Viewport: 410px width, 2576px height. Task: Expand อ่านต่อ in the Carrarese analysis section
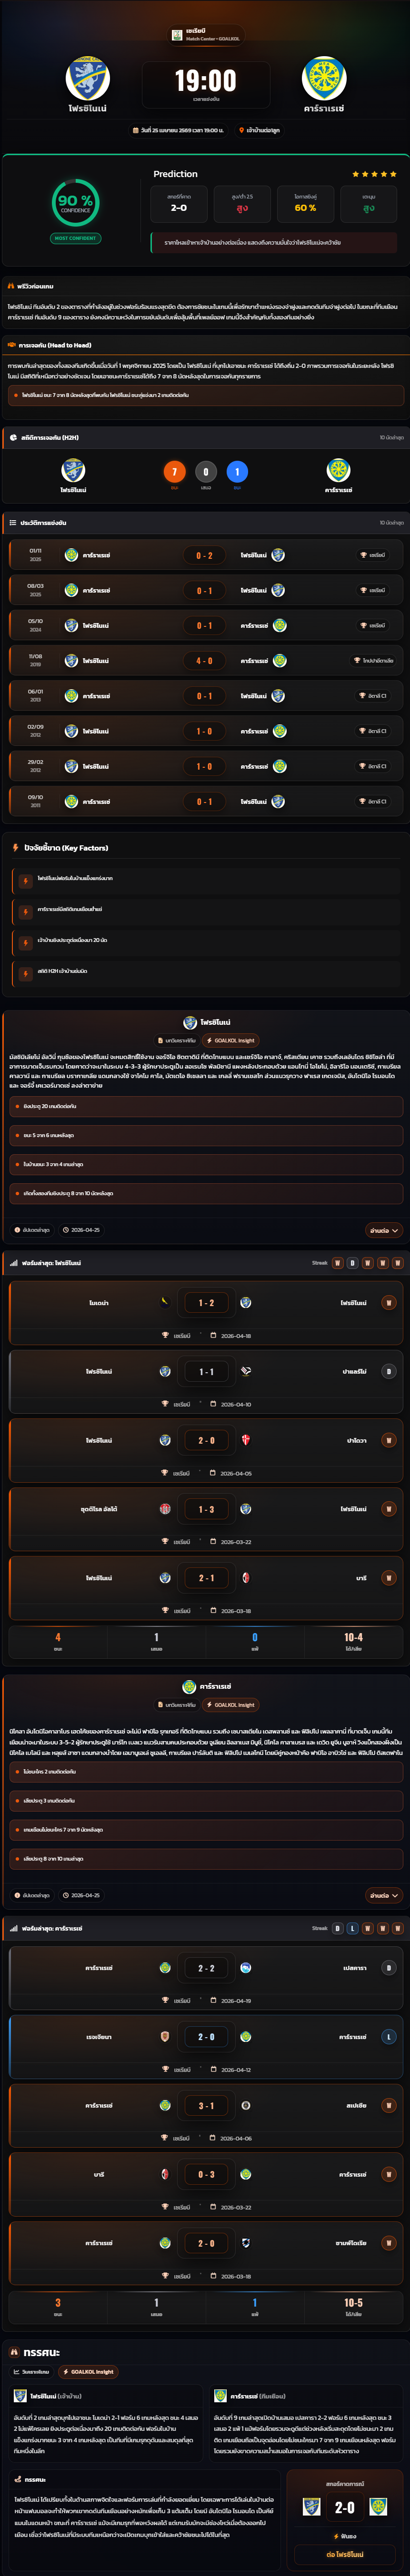coord(383,1895)
